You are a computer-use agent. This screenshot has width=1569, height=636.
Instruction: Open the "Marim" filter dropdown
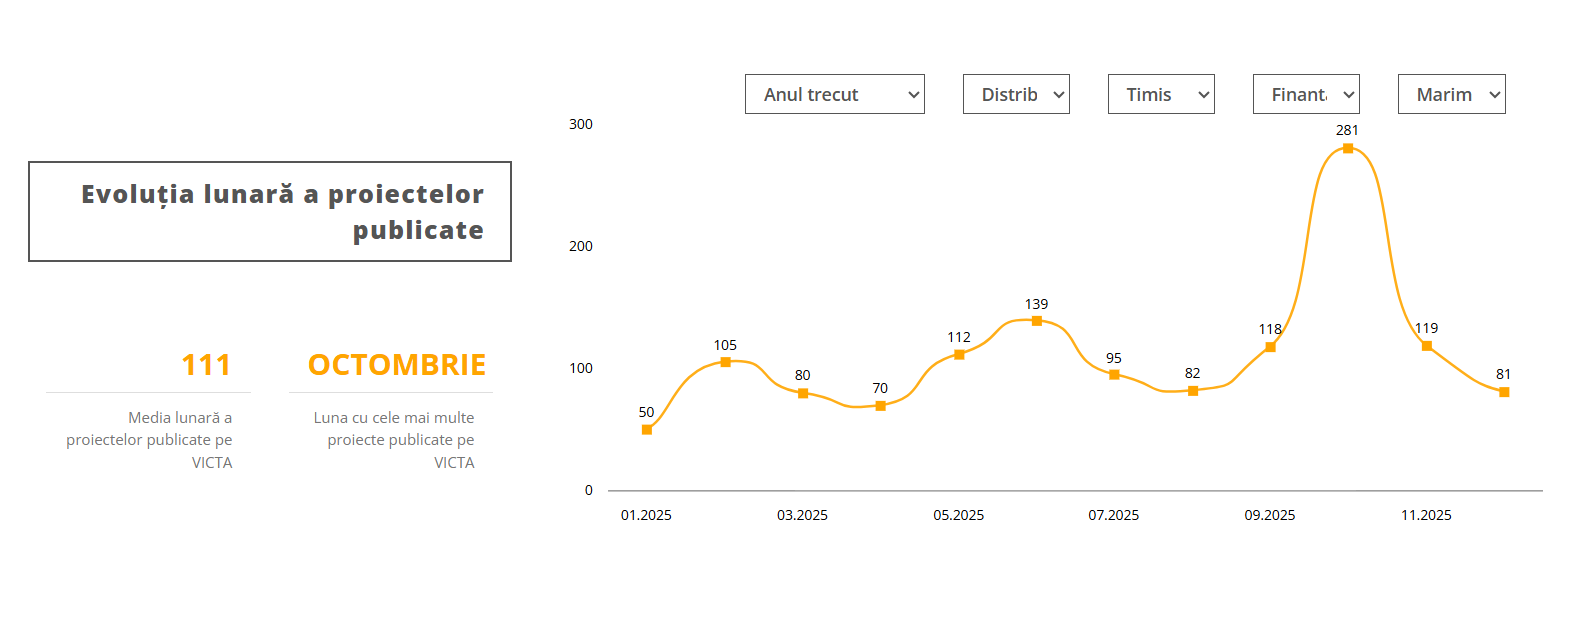pyautogui.click(x=1451, y=94)
